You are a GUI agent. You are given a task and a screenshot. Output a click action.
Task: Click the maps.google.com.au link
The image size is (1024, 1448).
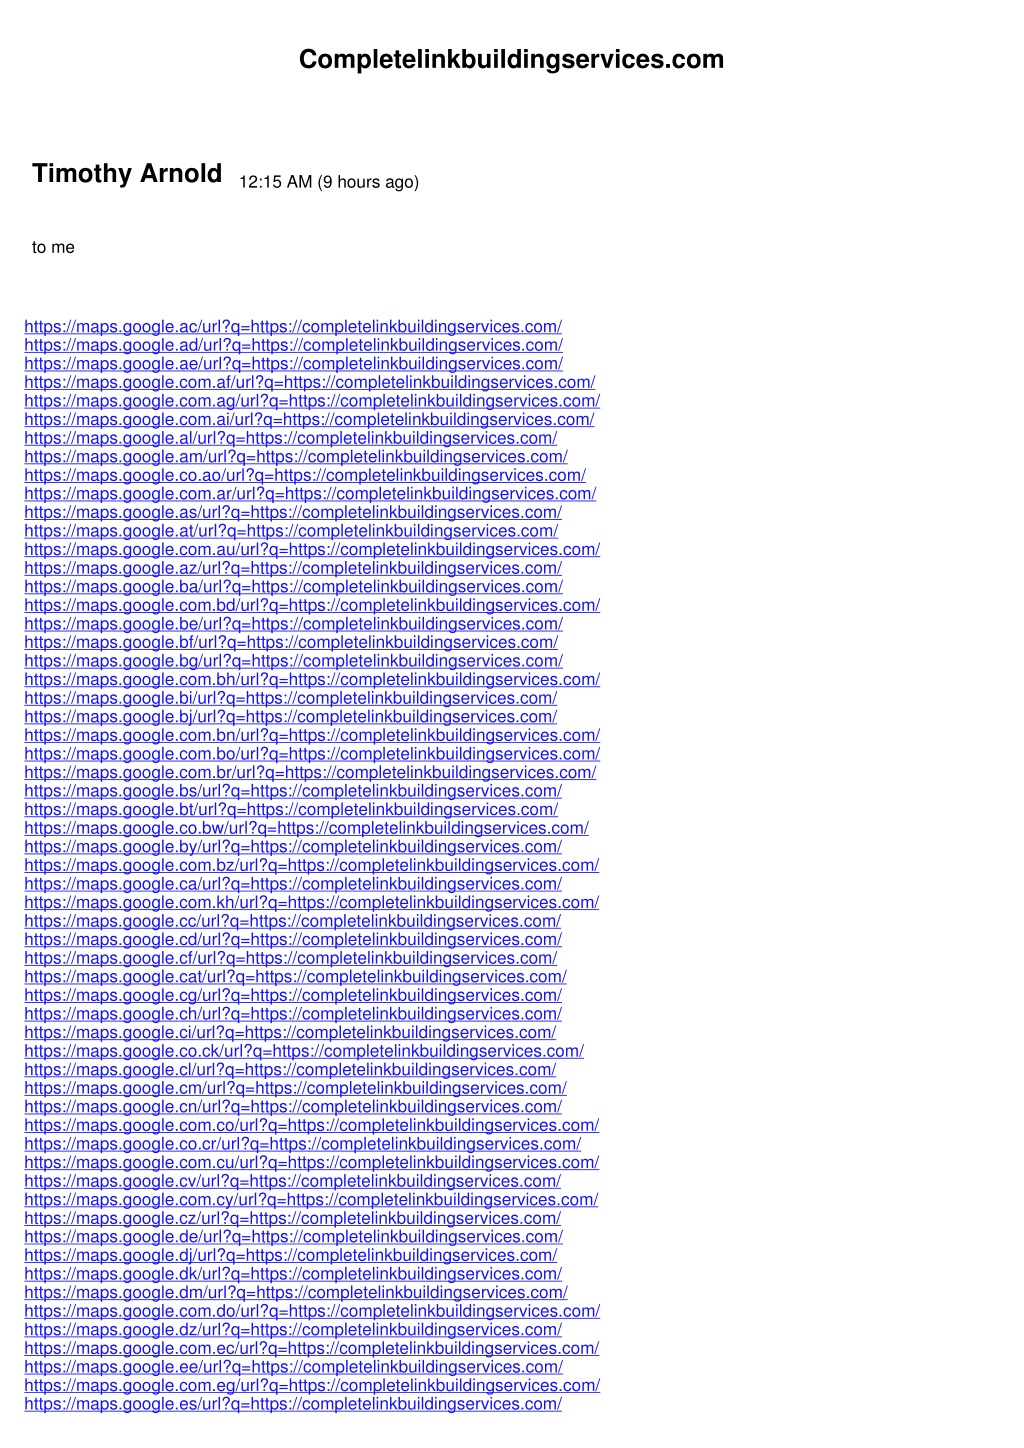(312, 550)
